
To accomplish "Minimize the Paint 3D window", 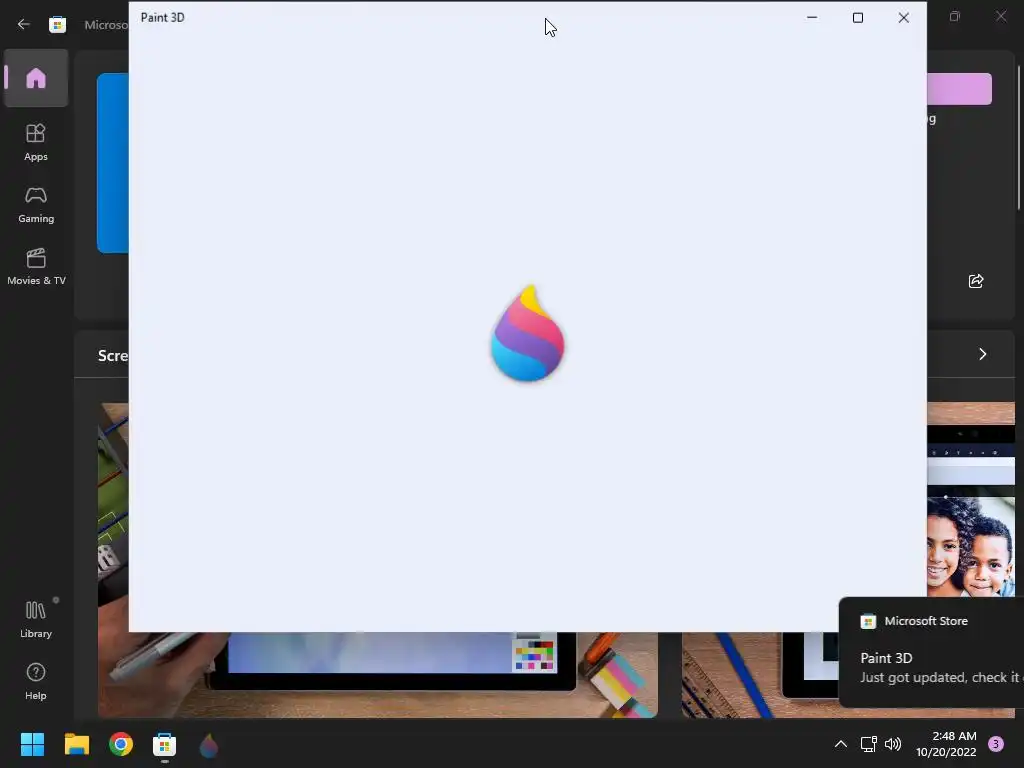I will (812, 18).
